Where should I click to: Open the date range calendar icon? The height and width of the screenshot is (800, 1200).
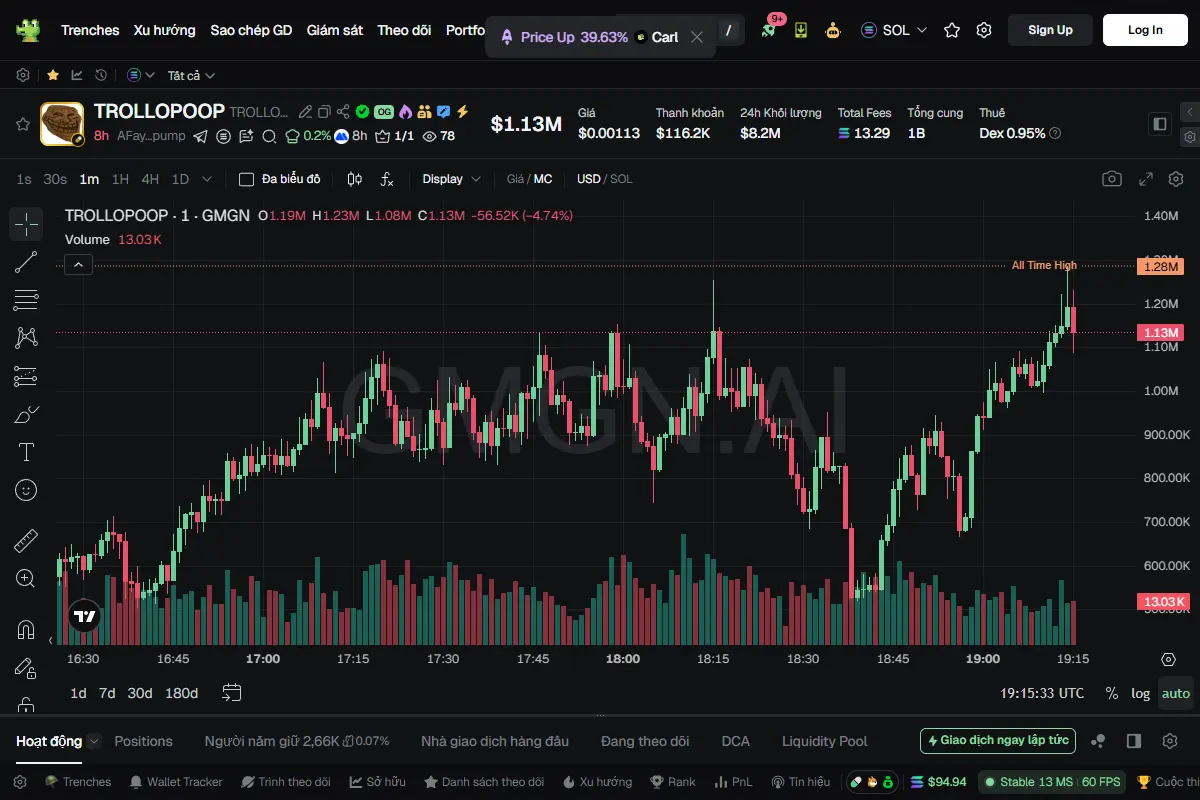232,692
